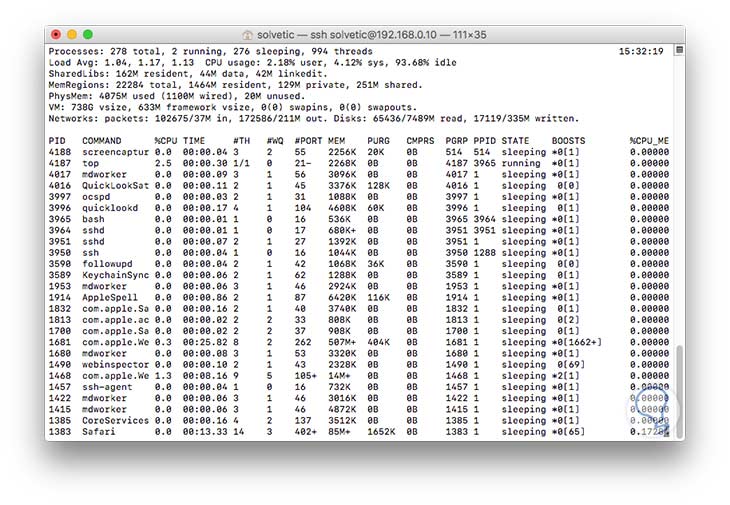Click mdworker PID 4017
The height and width of the screenshot is (505, 730).
coord(60,175)
